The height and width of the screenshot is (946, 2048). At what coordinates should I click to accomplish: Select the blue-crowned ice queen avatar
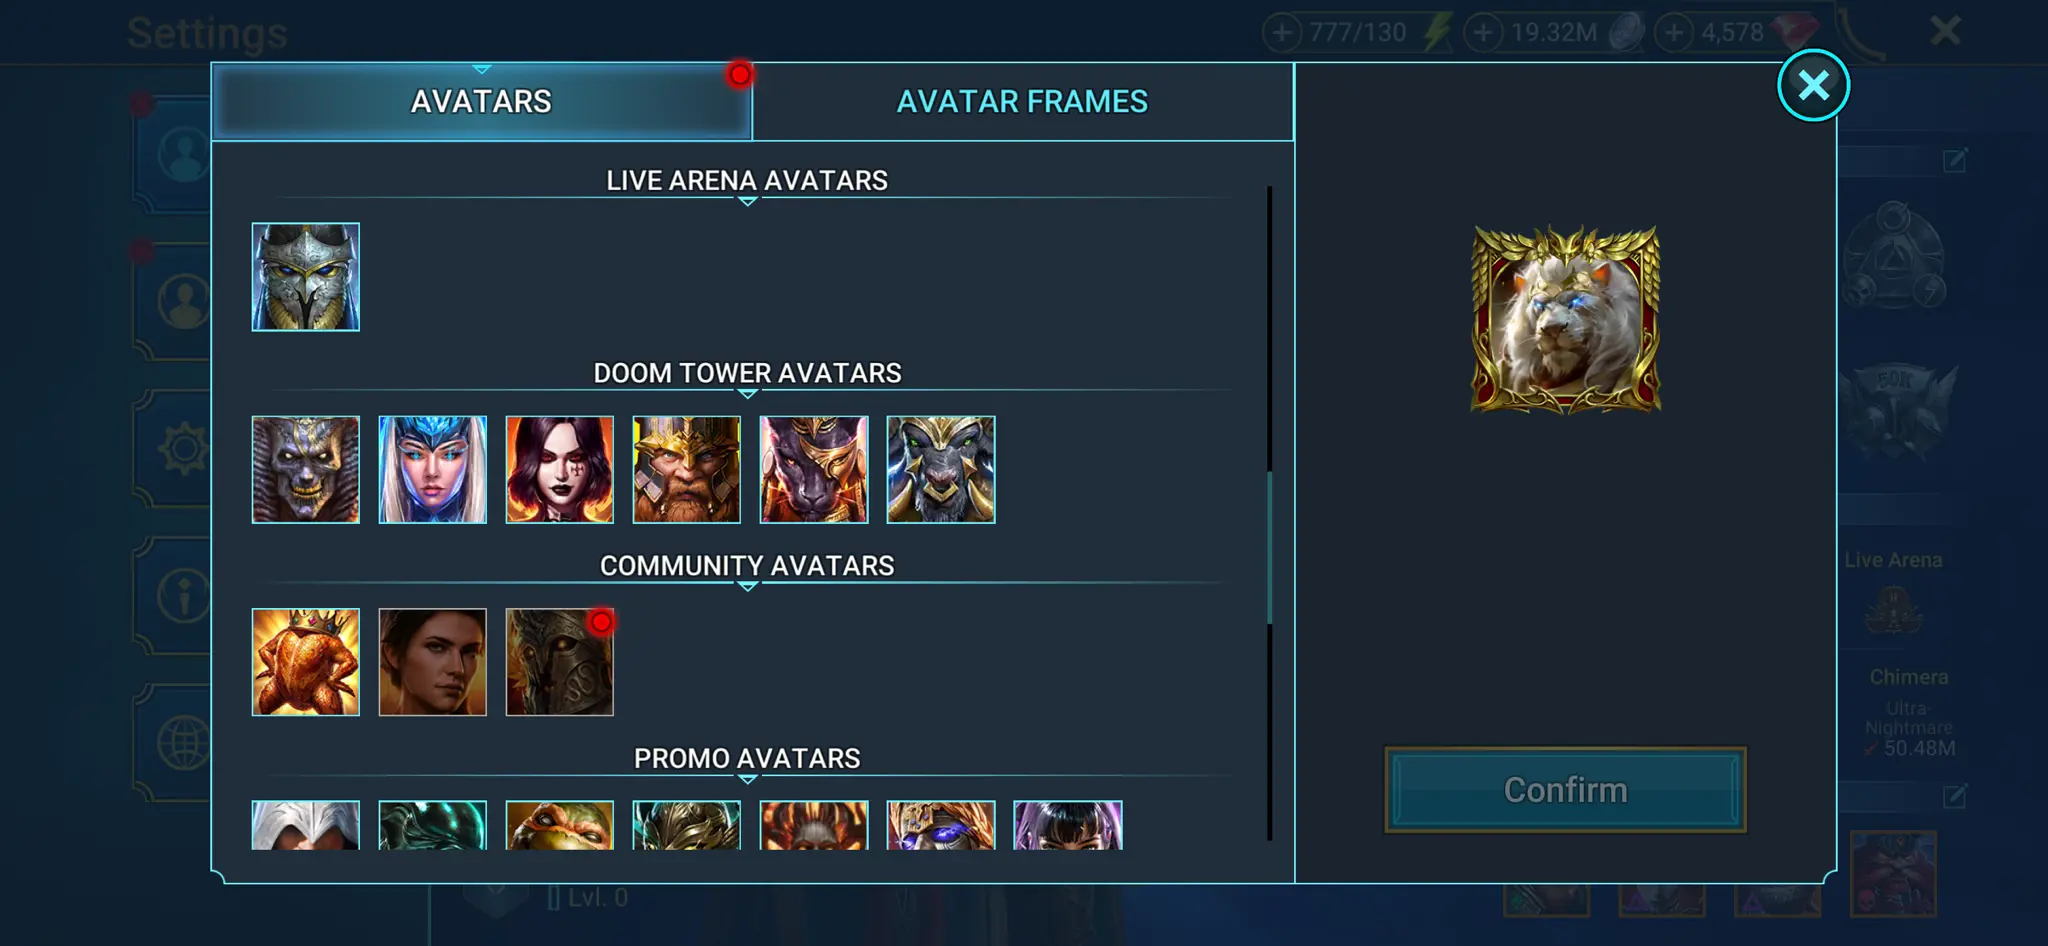coord(432,470)
